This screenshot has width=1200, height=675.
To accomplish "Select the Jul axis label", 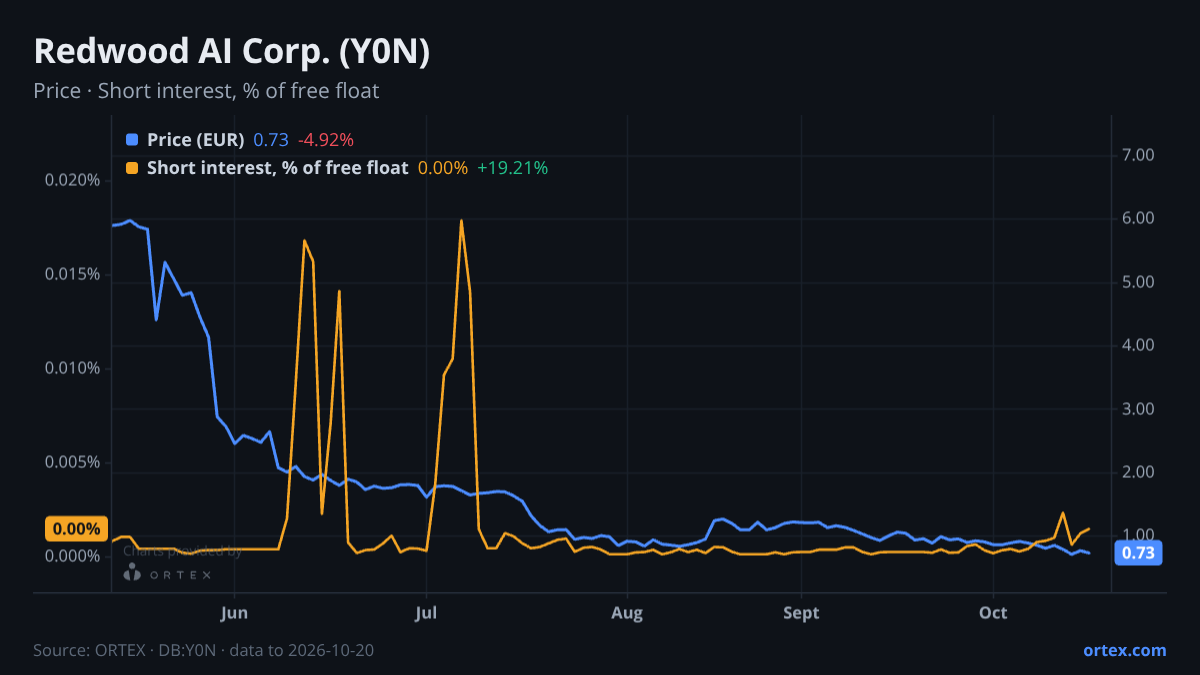I will click(x=427, y=612).
